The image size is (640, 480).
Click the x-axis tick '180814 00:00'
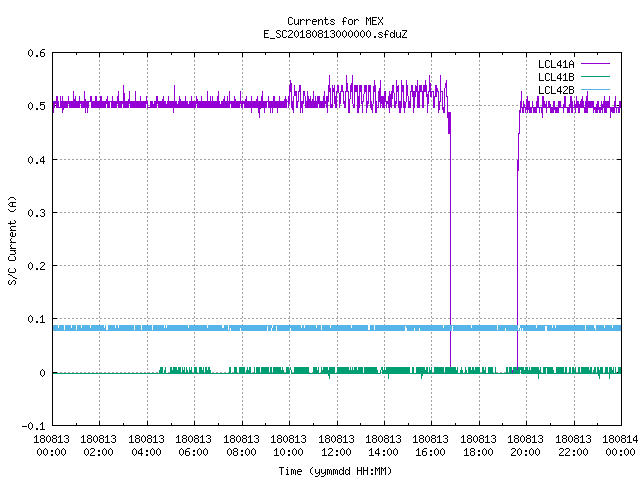click(x=620, y=445)
